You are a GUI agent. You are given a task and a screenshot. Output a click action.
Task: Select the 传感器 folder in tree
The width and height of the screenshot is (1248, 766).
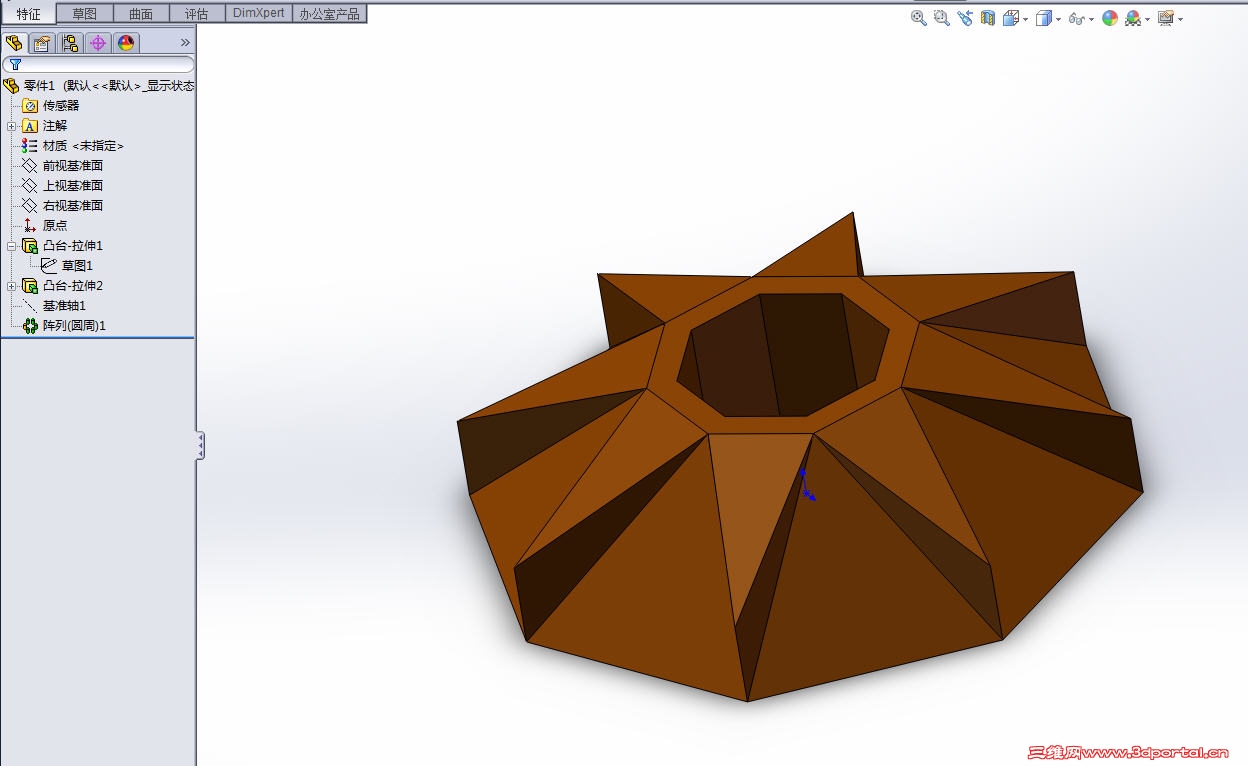pyautogui.click(x=60, y=106)
